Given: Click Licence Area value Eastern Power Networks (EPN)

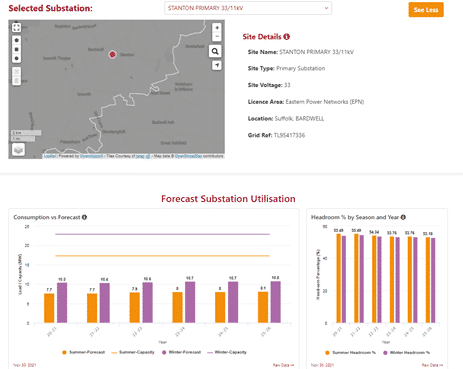Looking at the screenshot, I should (325, 102).
